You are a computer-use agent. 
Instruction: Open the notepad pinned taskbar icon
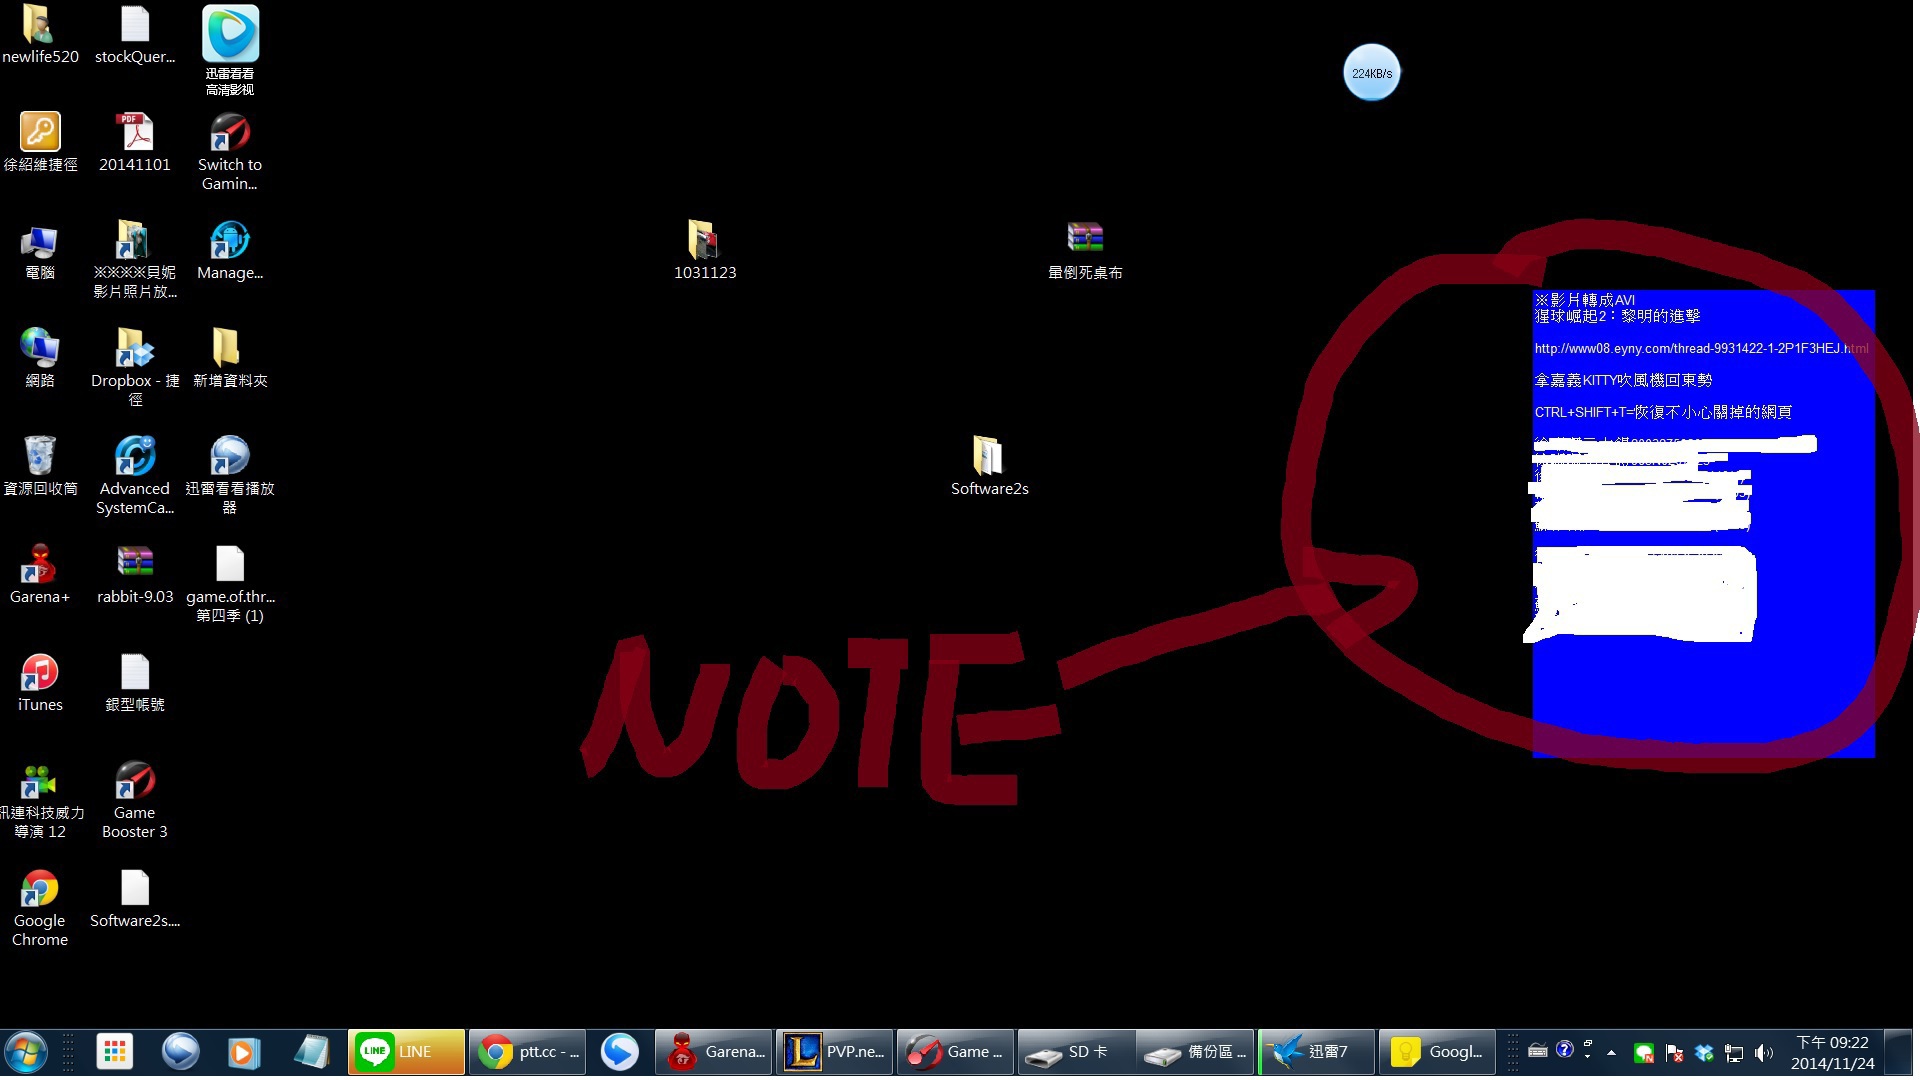(311, 1052)
